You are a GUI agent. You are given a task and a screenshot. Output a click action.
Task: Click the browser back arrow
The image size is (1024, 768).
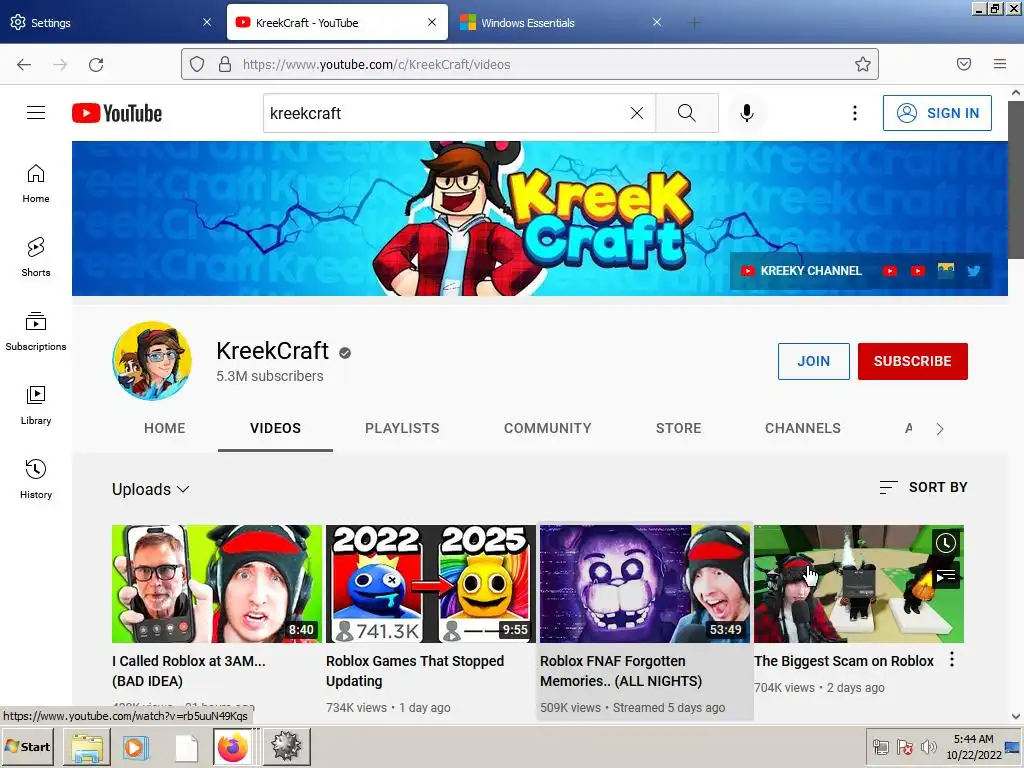(24, 64)
